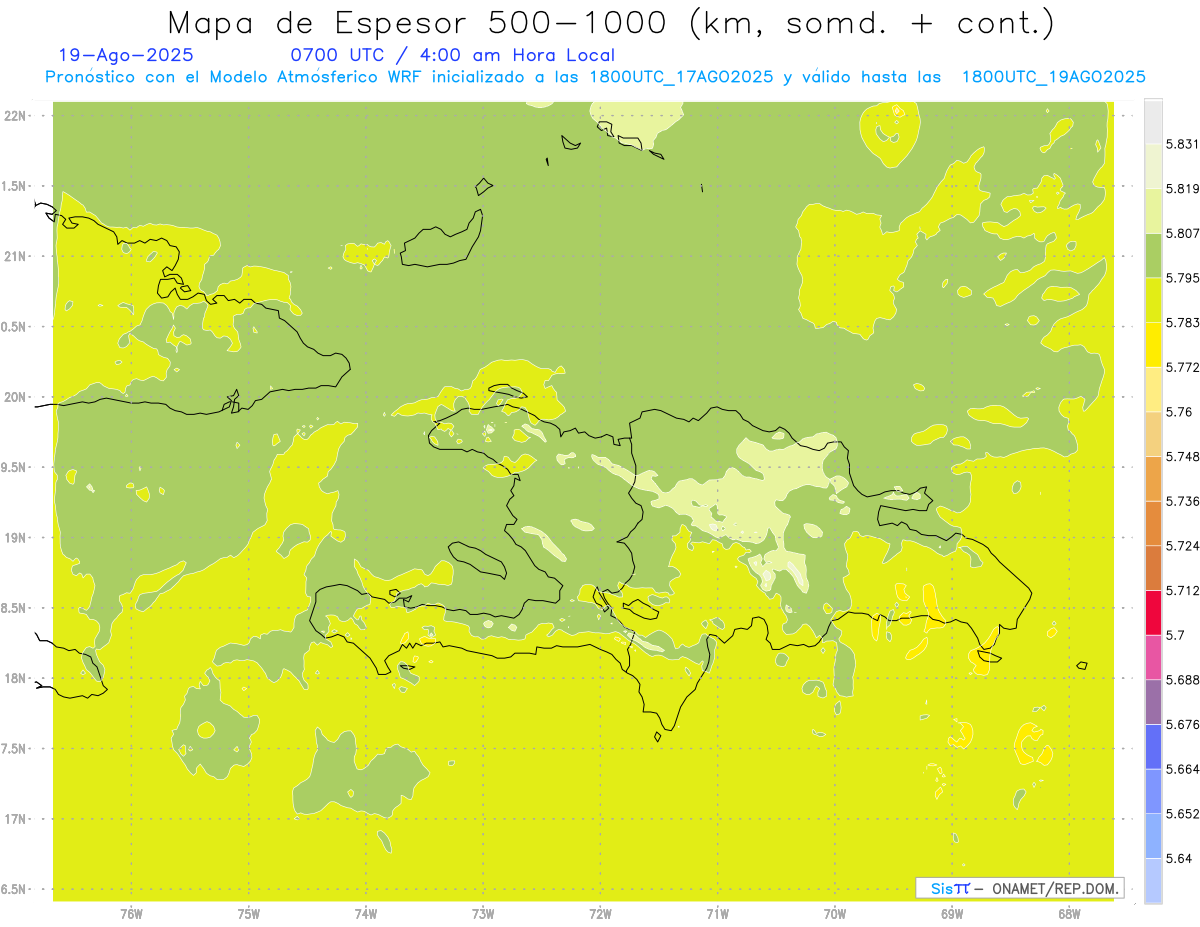The width and height of the screenshot is (1200, 927).
Task: Click the colorbar value 5.819
Action: 1182,189
